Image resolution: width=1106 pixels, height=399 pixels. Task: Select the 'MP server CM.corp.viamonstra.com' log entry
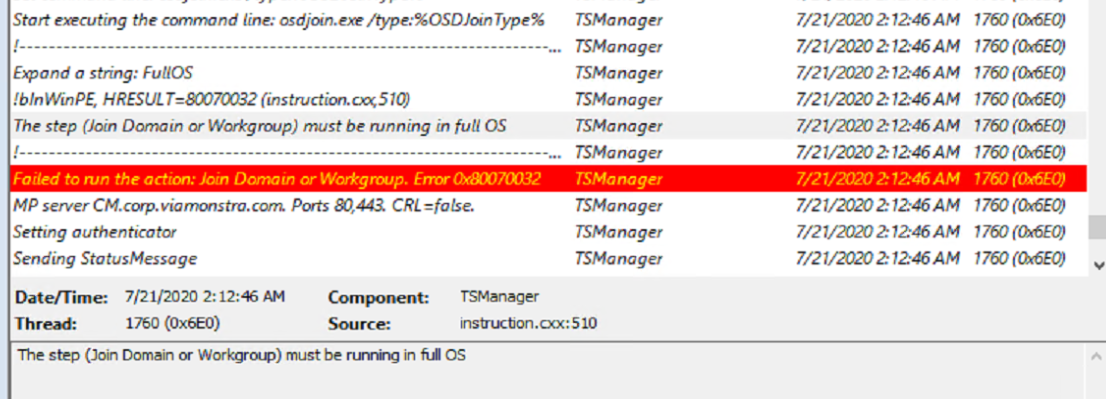point(543,206)
